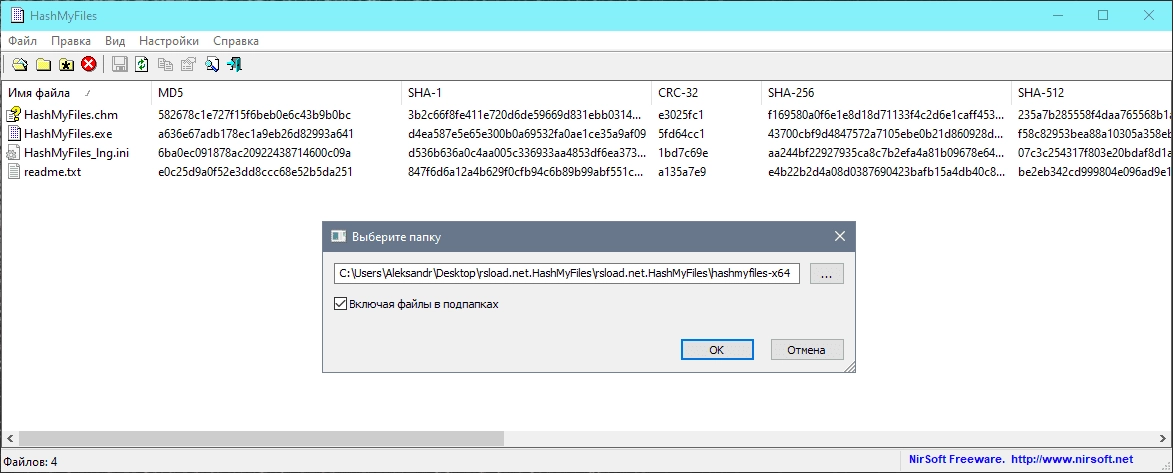Click MD5 value 582678c1e727f15f6beb0e6c43b9b0bc
Image resolution: width=1173 pixels, height=473 pixels.
pos(255,115)
